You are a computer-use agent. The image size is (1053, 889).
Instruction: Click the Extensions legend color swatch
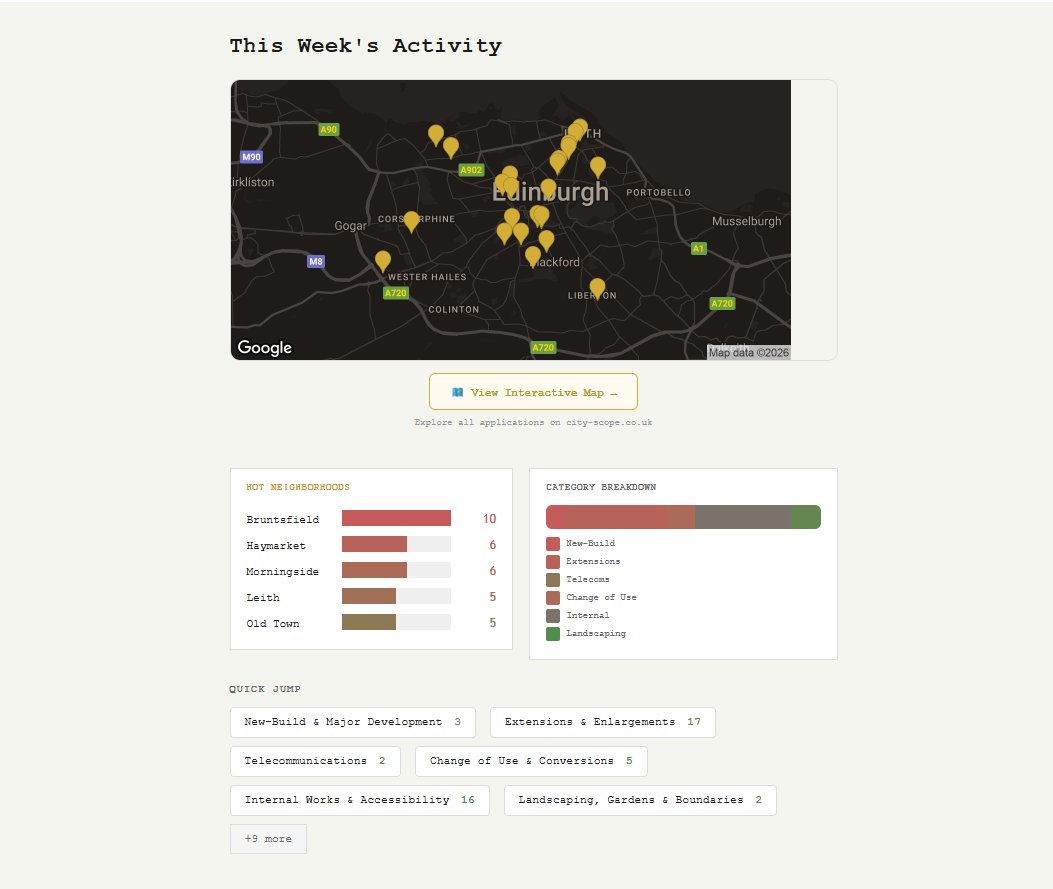(x=553, y=562)
